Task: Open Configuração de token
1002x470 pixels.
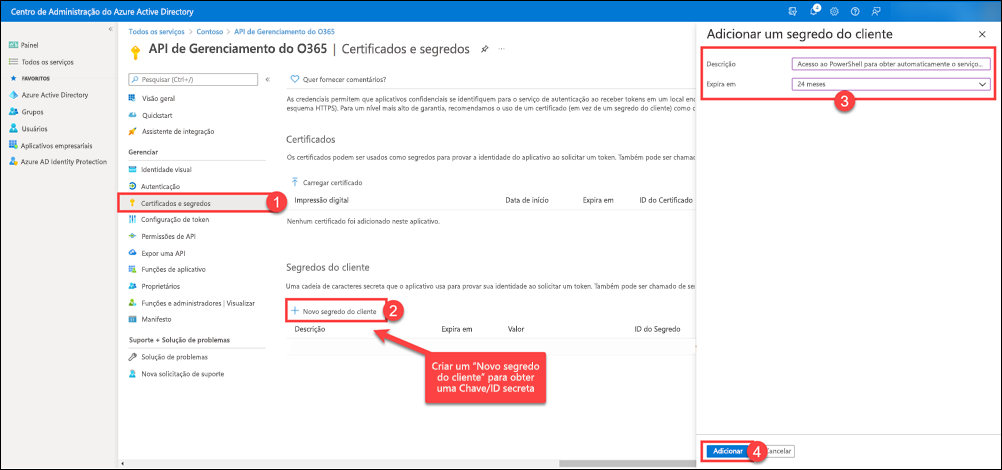Action: [x=175, y=219]
